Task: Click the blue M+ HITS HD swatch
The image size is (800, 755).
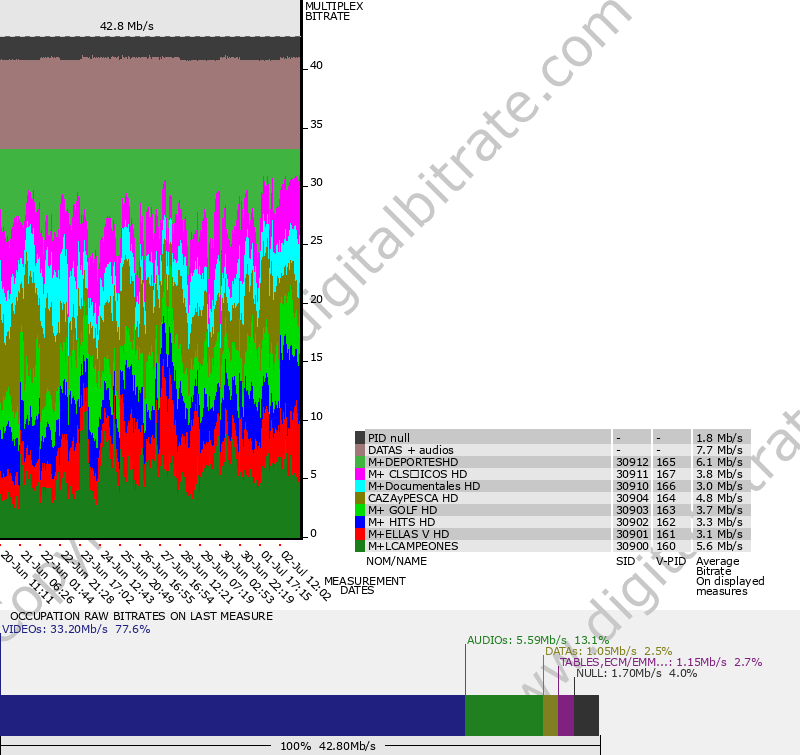Action: (360, 522)
